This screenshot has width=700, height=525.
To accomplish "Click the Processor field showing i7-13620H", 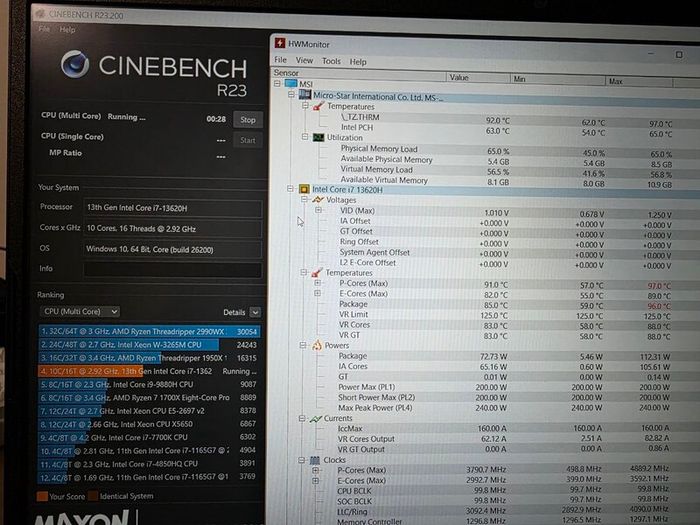I will [x=172, y=208].
